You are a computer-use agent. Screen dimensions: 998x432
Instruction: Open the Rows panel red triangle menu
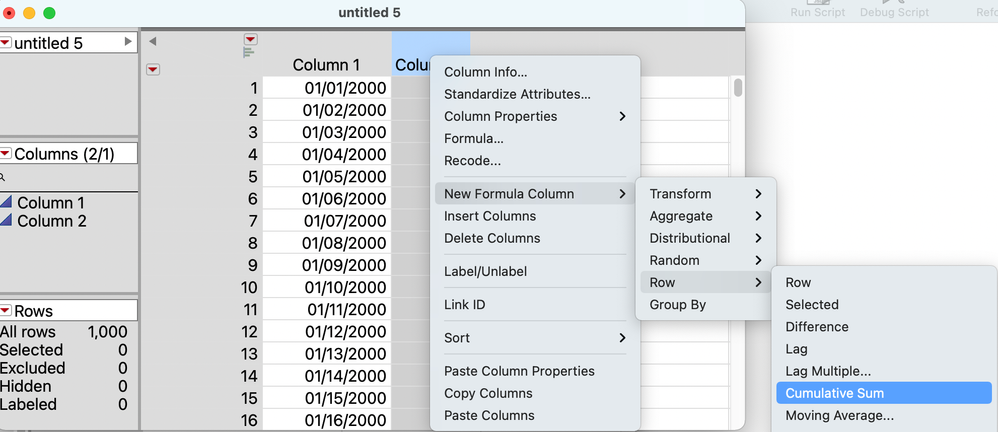6,310
